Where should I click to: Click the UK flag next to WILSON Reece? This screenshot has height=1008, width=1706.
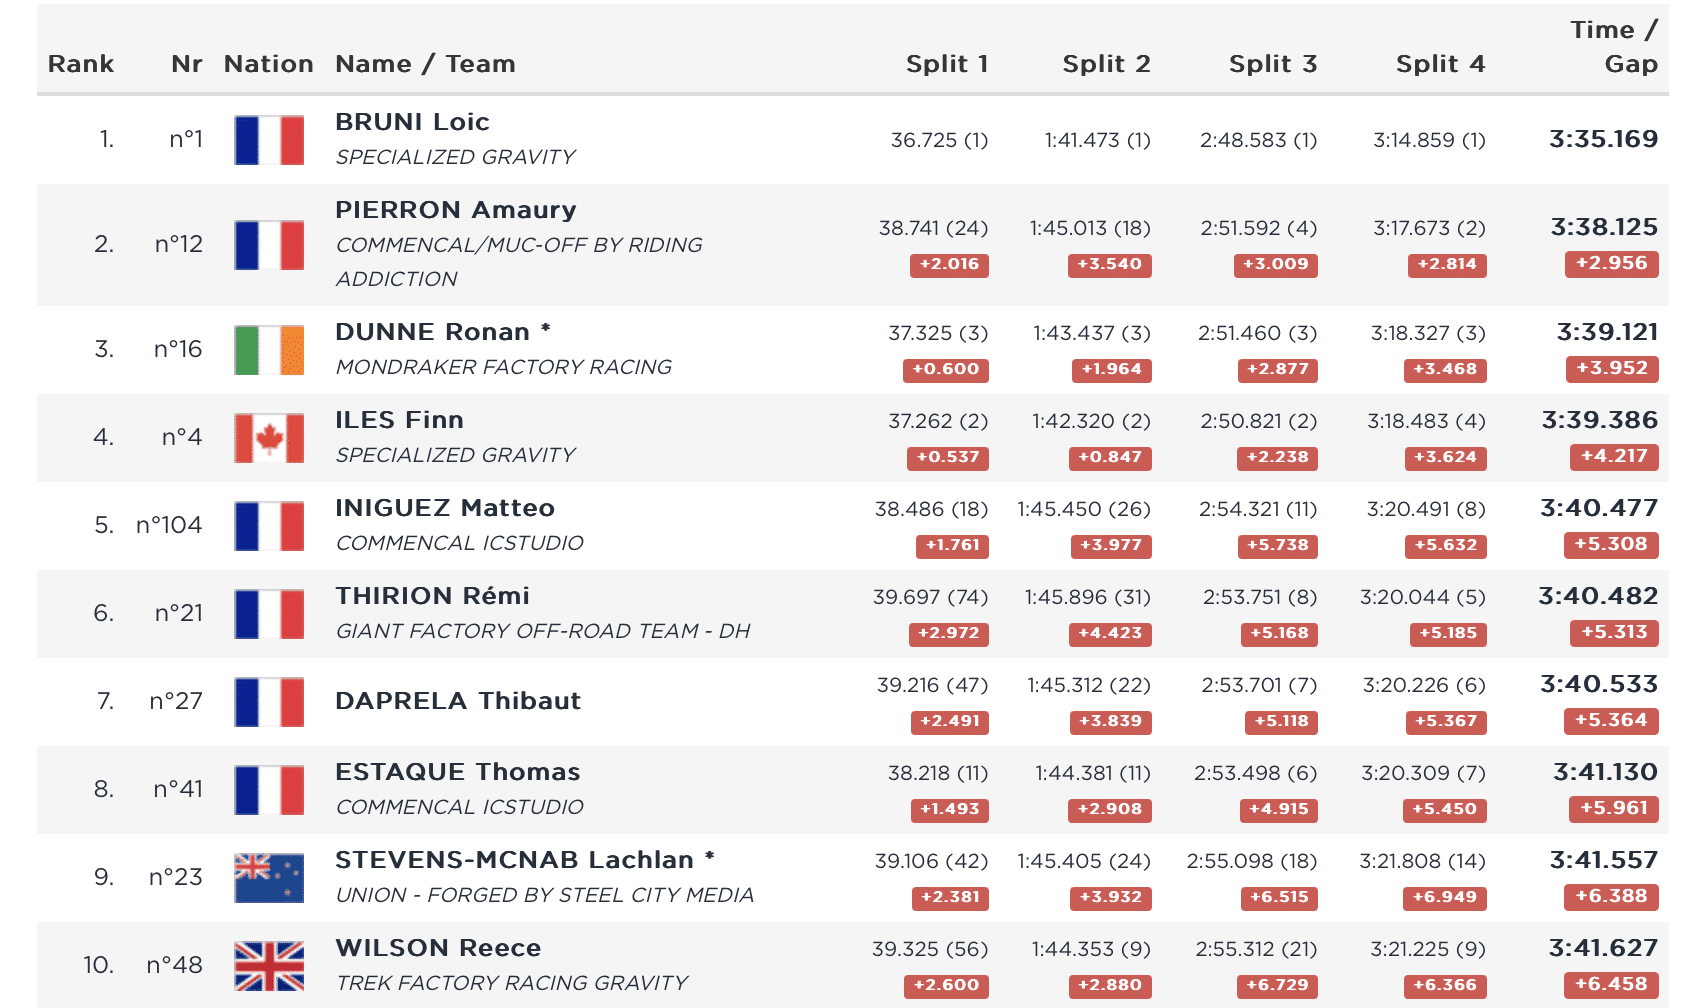coord(269,966)
